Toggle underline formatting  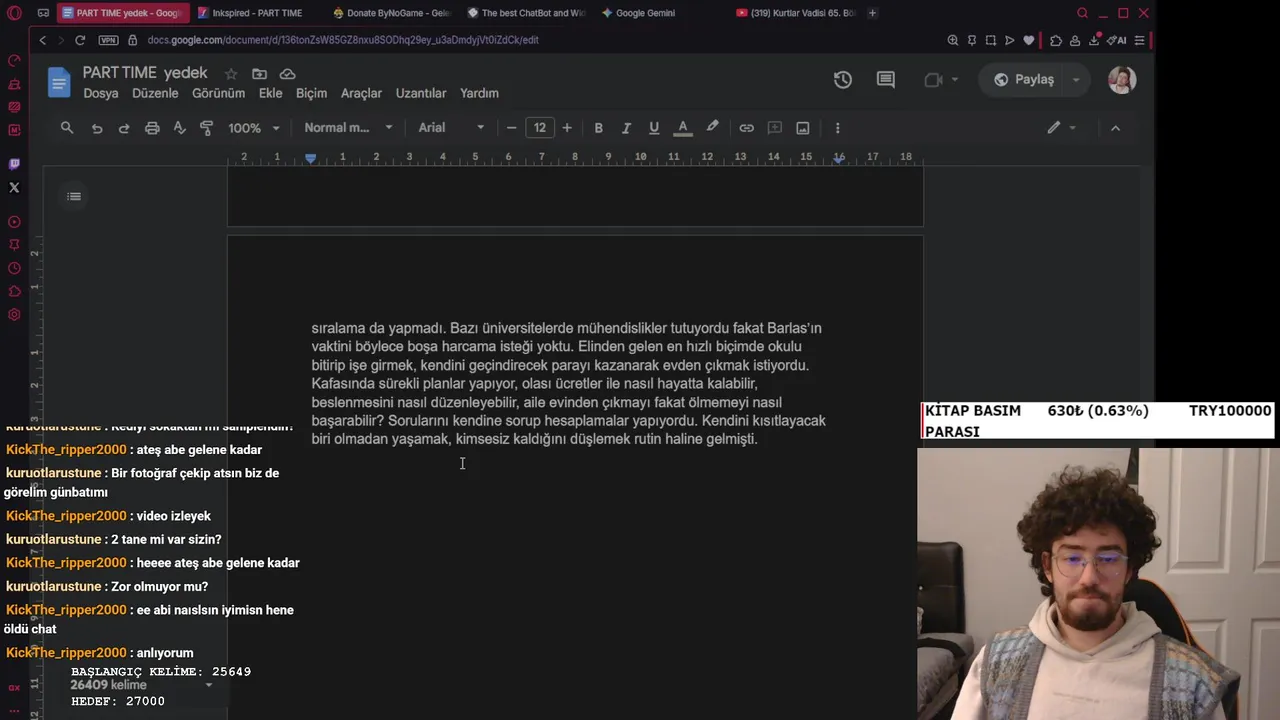click(654, 128)
